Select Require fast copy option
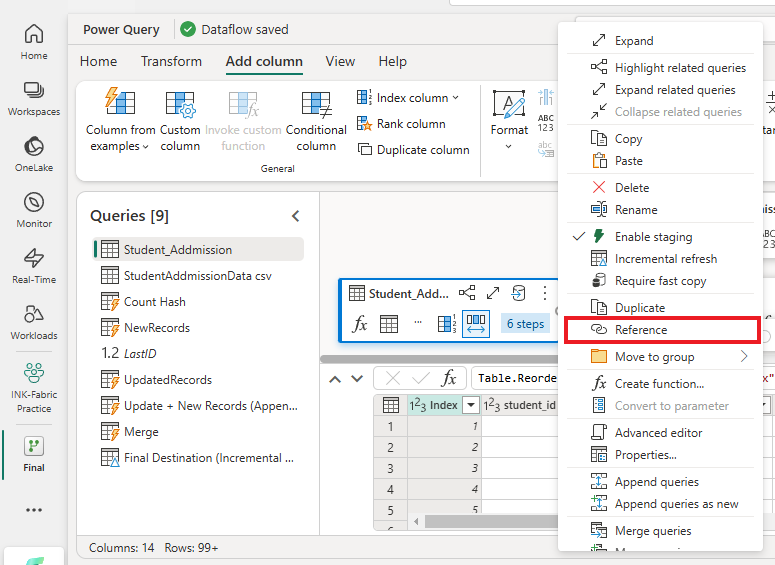Image resolution: width=775 pixels, height=565 pixels. click(660, 281)
